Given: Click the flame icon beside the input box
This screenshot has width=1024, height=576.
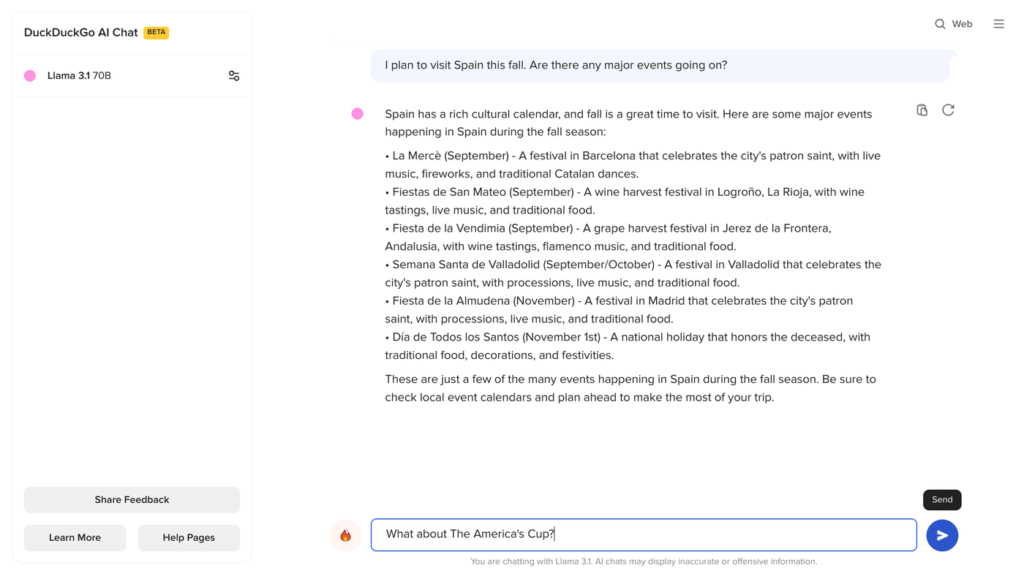Looking at the screenshot, I should [x=346, y=535].
